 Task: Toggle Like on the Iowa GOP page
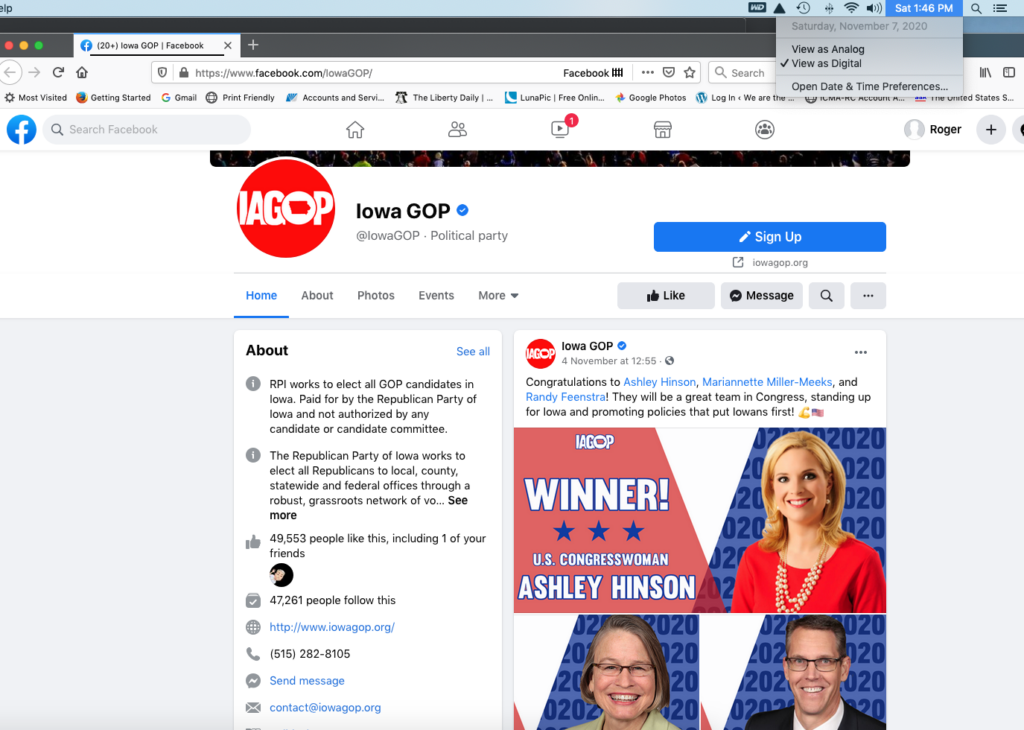(x=665, y=296)
